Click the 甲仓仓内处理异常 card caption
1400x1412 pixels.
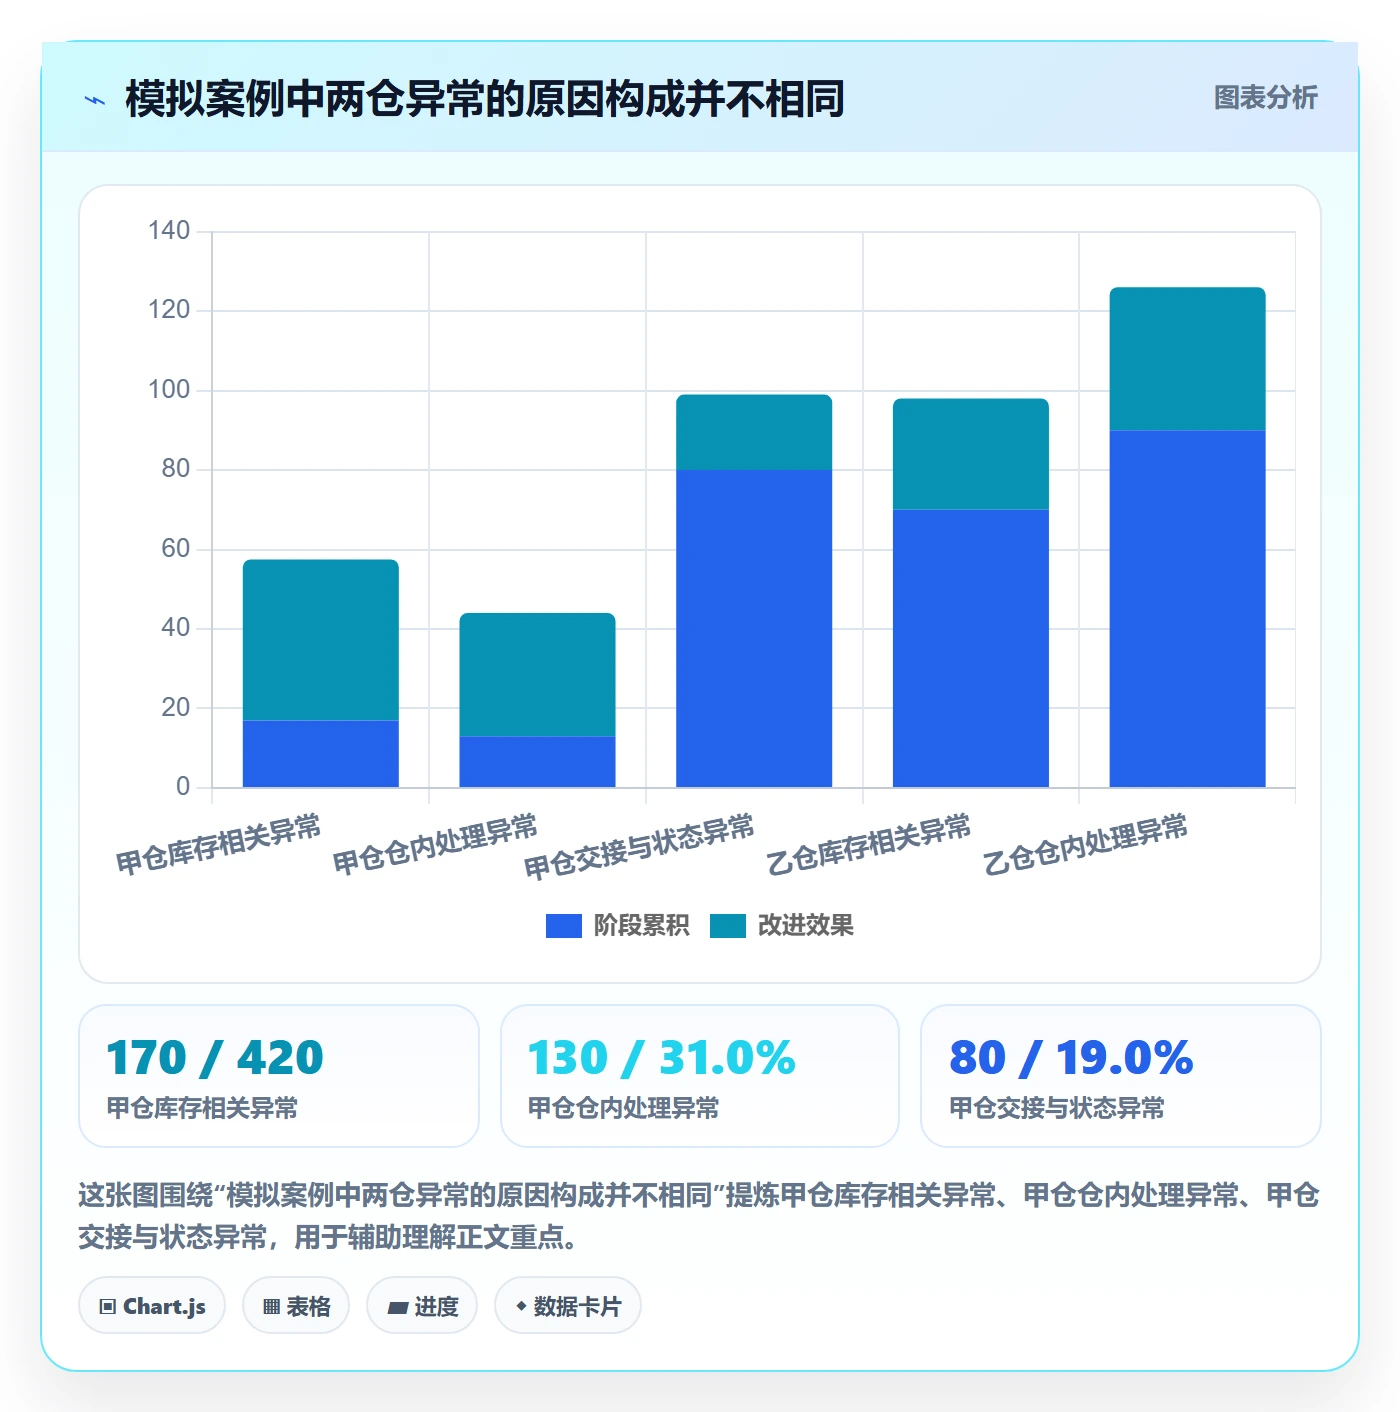tap(623, 1108)
